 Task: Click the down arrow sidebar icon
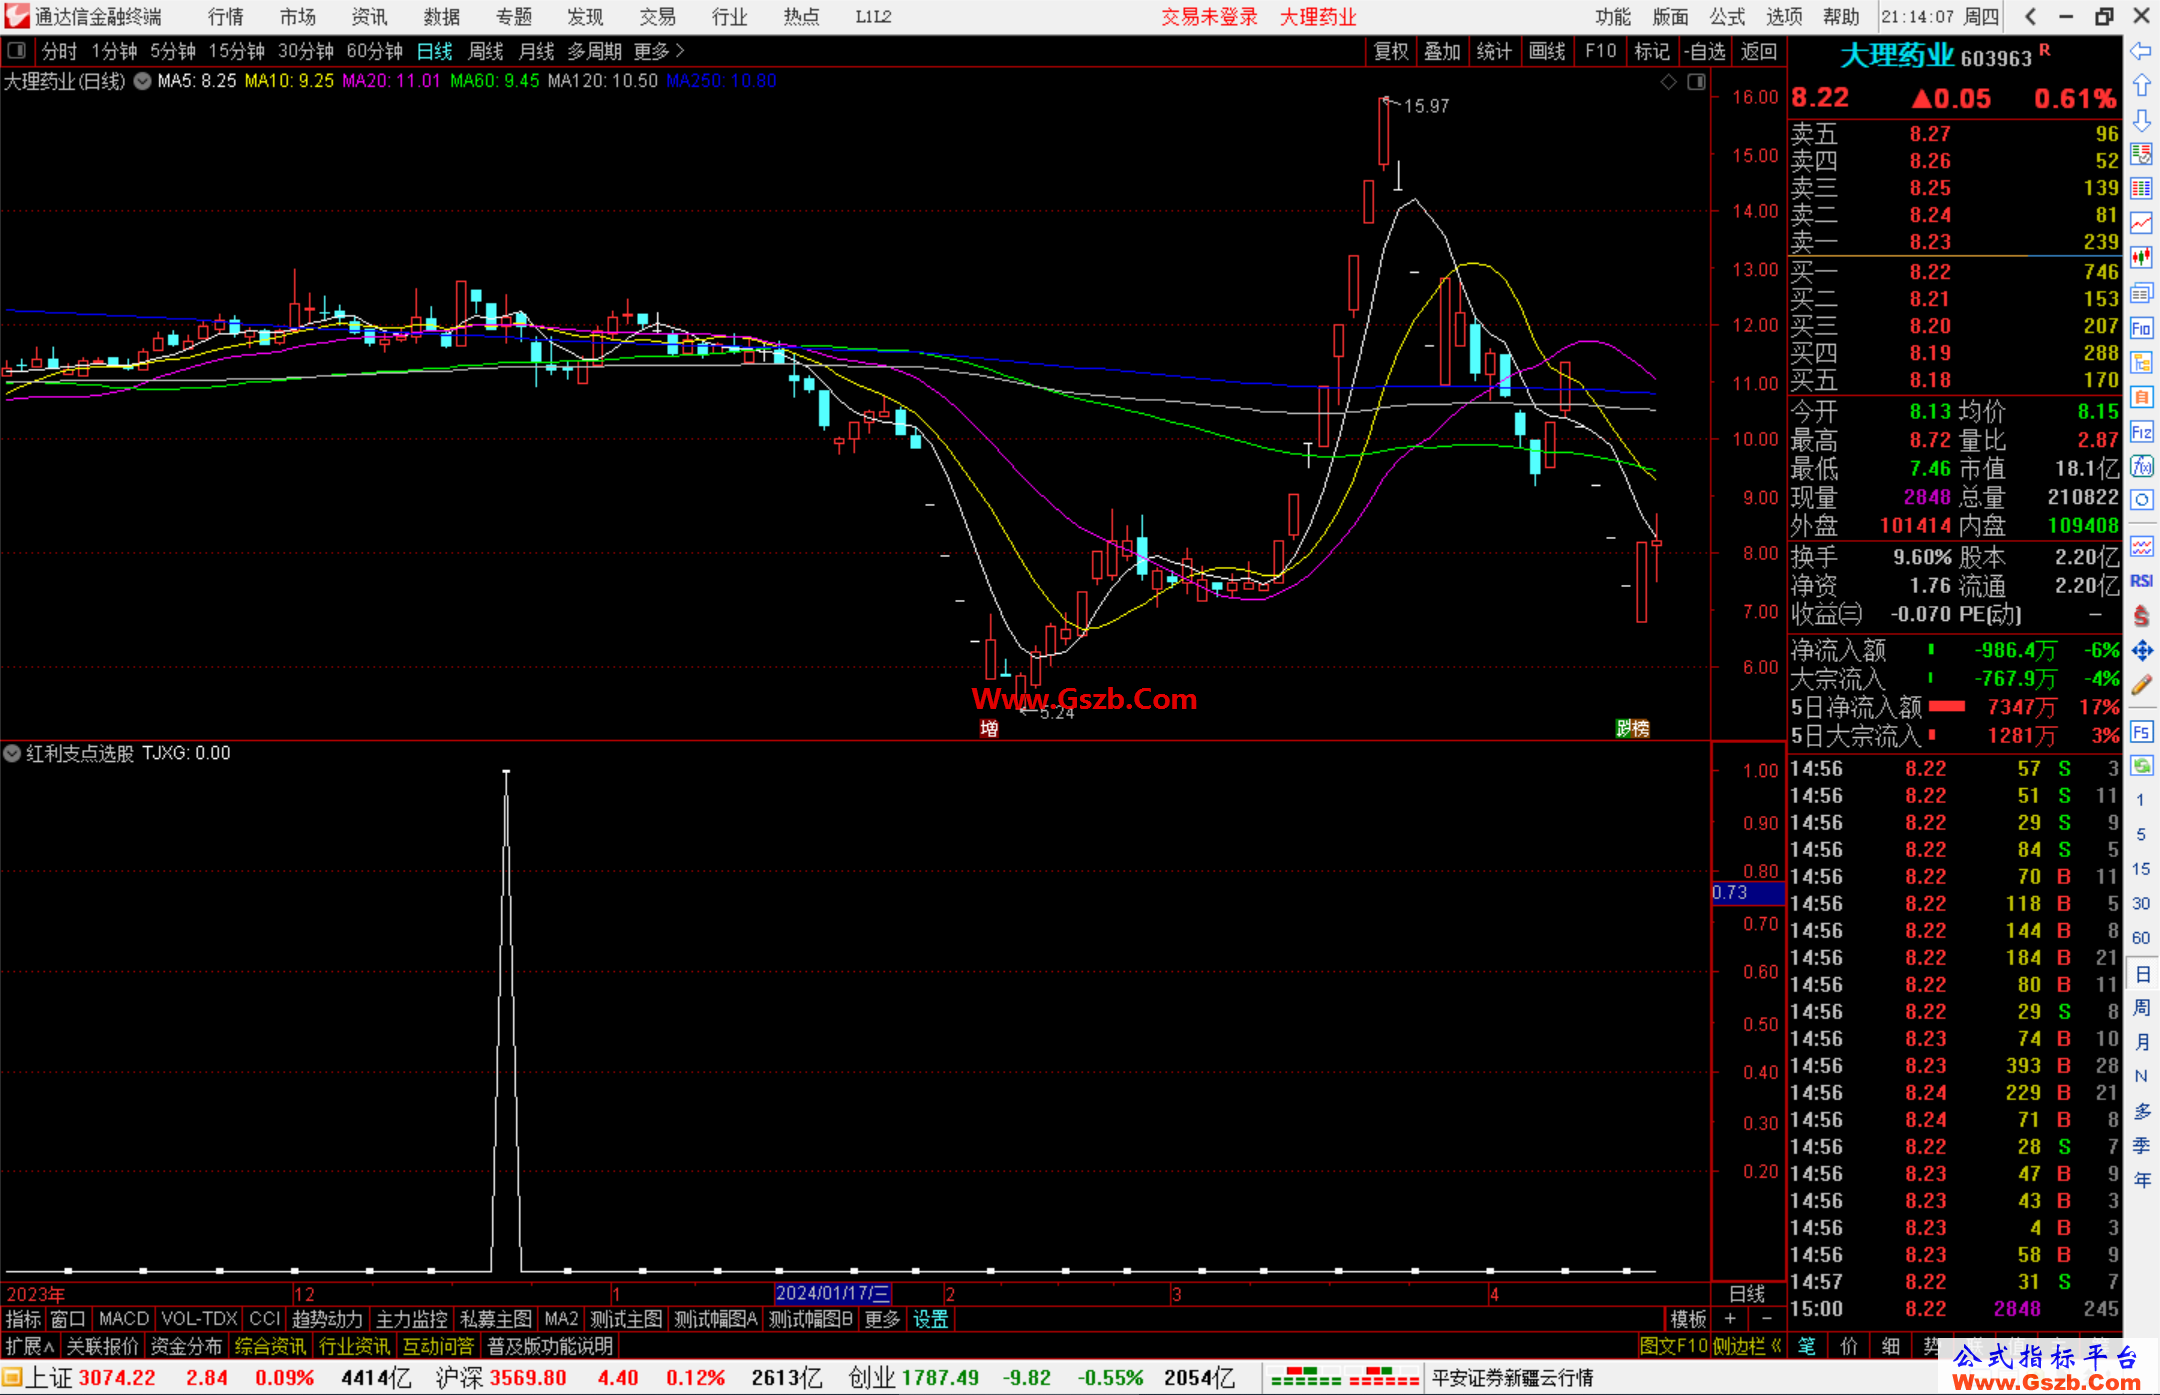tap(2141, 120)
